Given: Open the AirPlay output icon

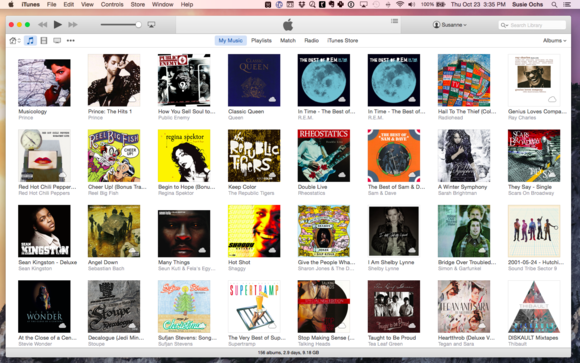Looking at the screenshot, I should click(x=151, y=25).
